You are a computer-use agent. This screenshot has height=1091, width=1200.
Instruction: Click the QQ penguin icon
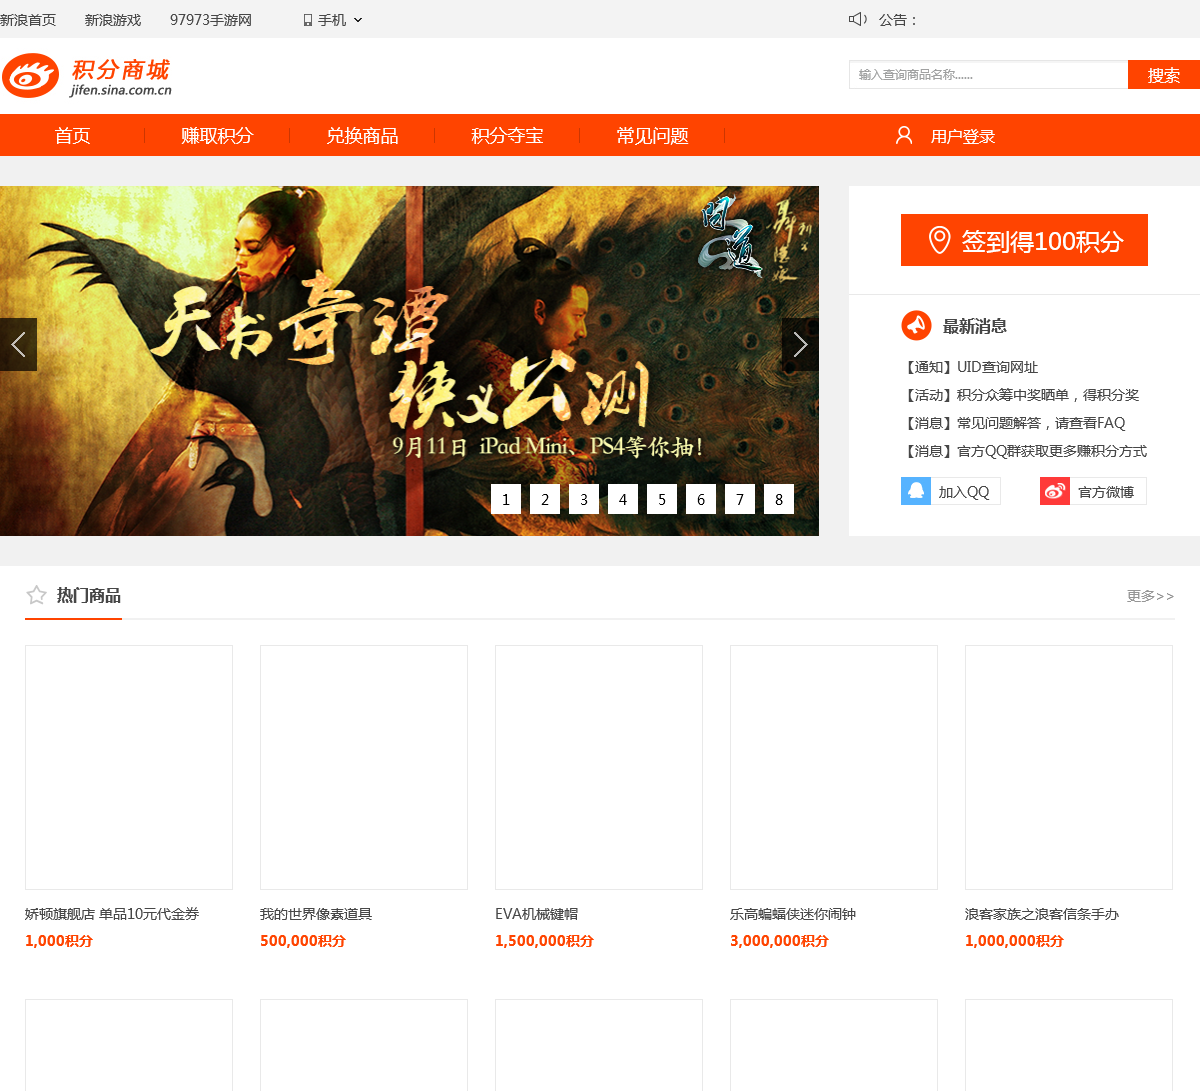pos(916,491)
